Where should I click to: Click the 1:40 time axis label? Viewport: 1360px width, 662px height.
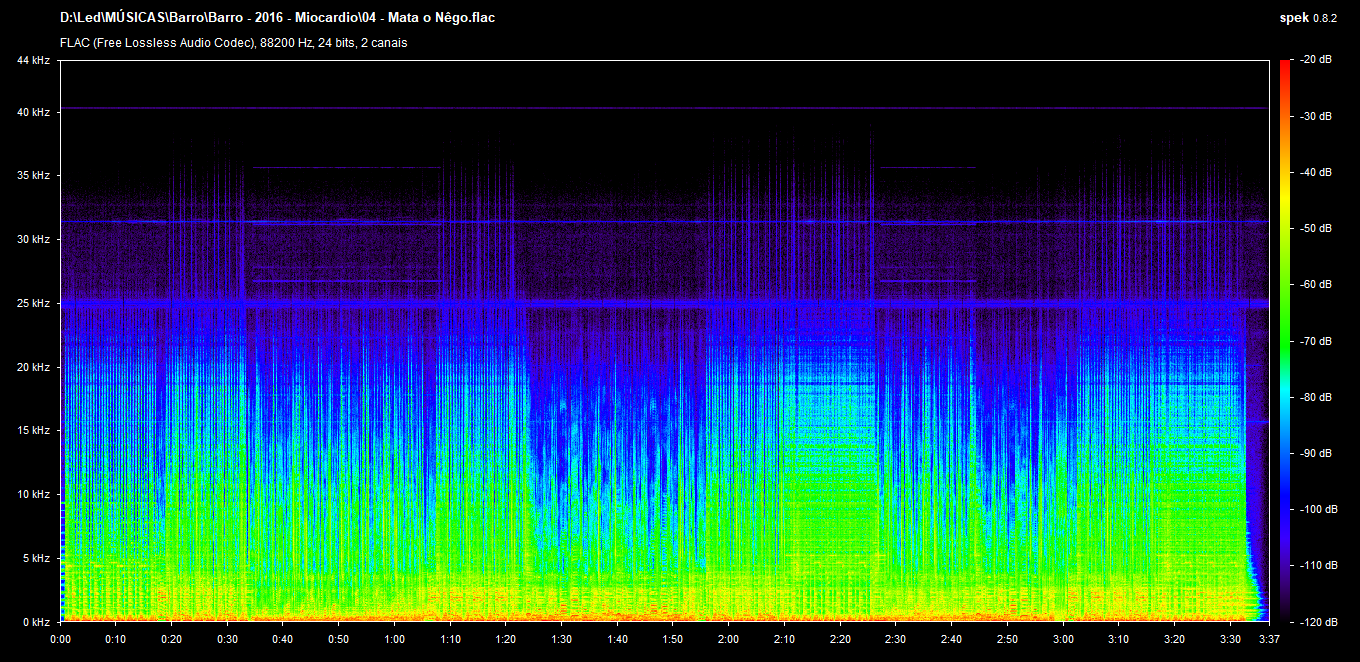(x=617, y=639)
